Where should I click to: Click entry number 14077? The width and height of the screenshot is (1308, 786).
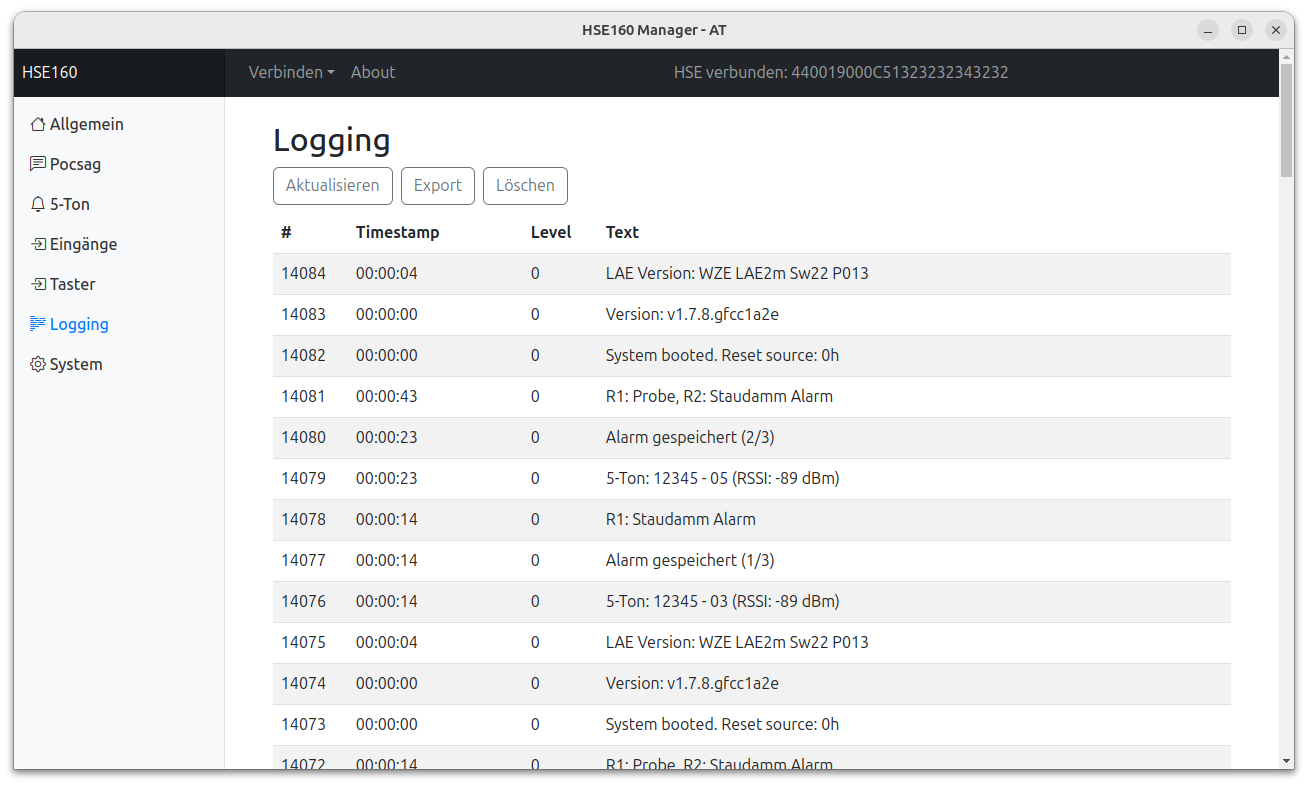pos(303,560)
